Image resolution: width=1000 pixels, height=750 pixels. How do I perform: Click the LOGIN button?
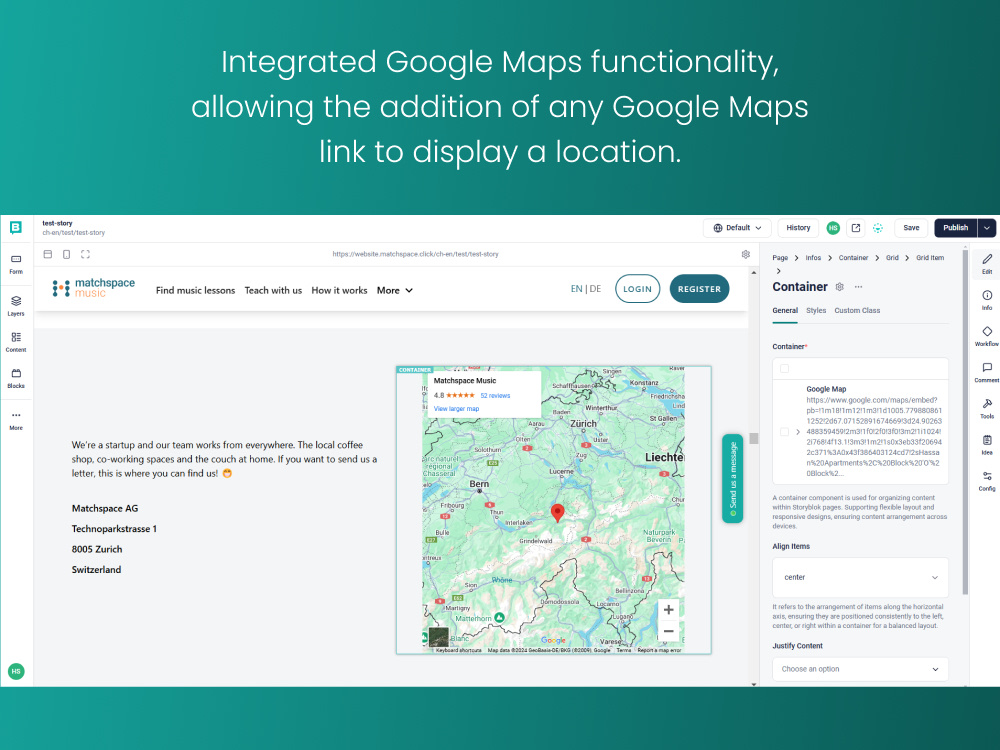[637, 289]
